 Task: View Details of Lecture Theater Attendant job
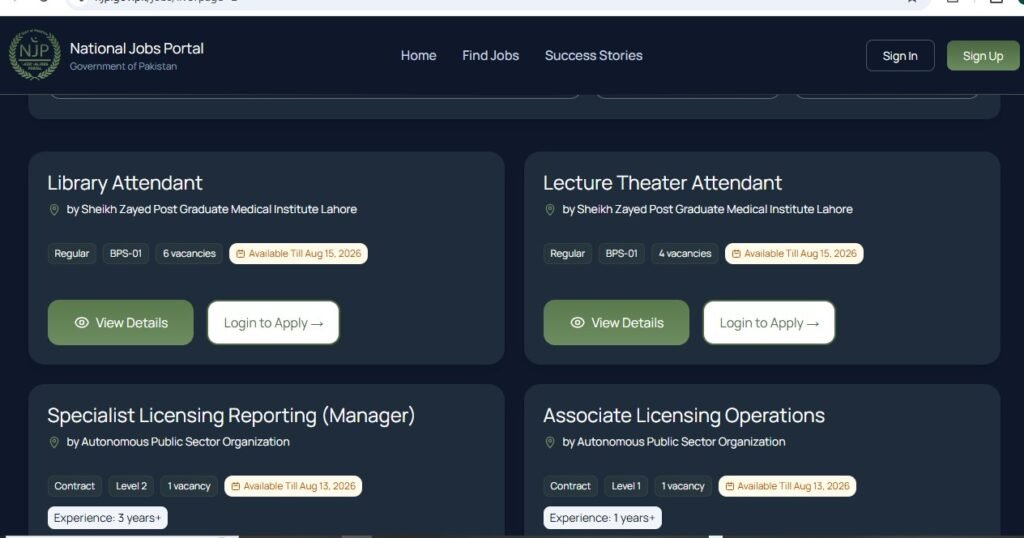click(x=616, y=323)
